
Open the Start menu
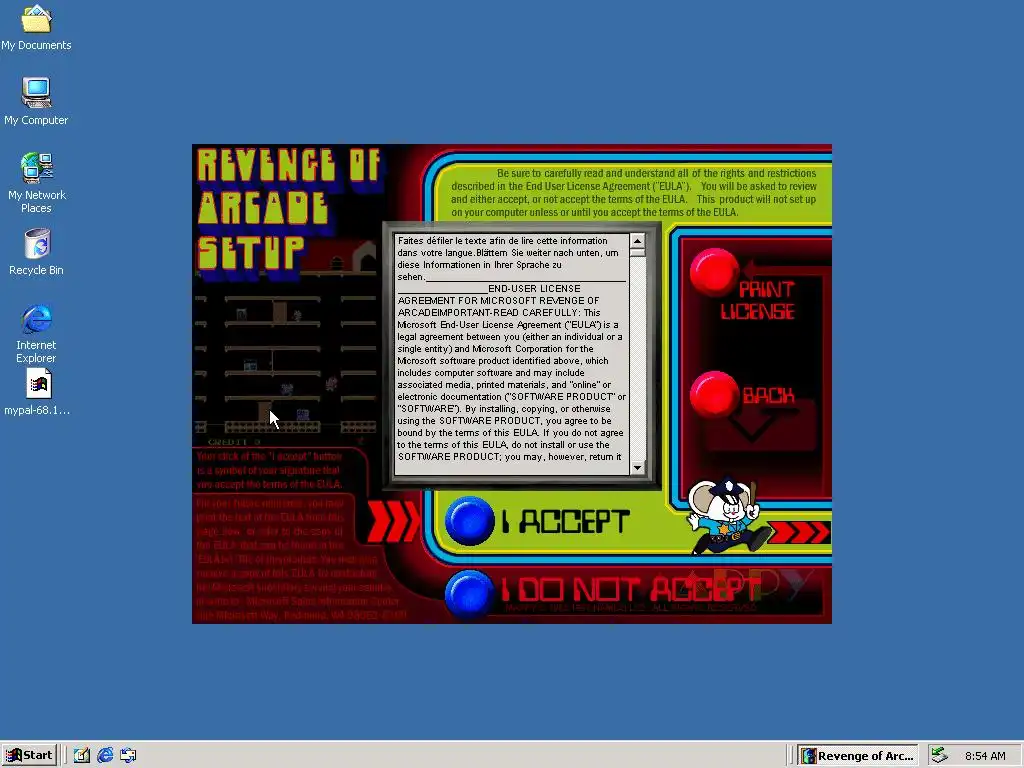29,756
